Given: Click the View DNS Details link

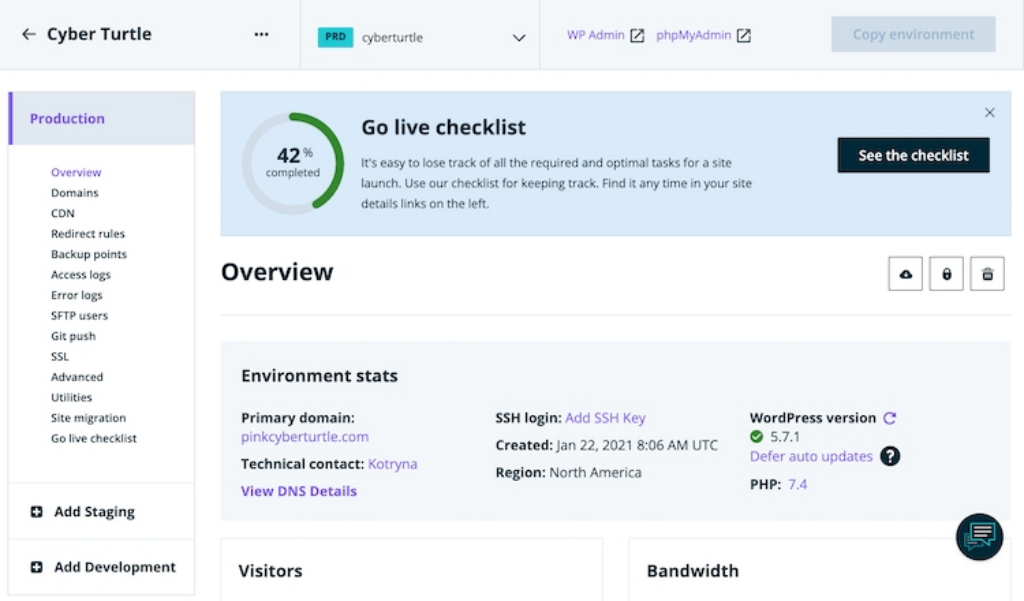Looking at the screenshot, I should (x=298, y=491).
